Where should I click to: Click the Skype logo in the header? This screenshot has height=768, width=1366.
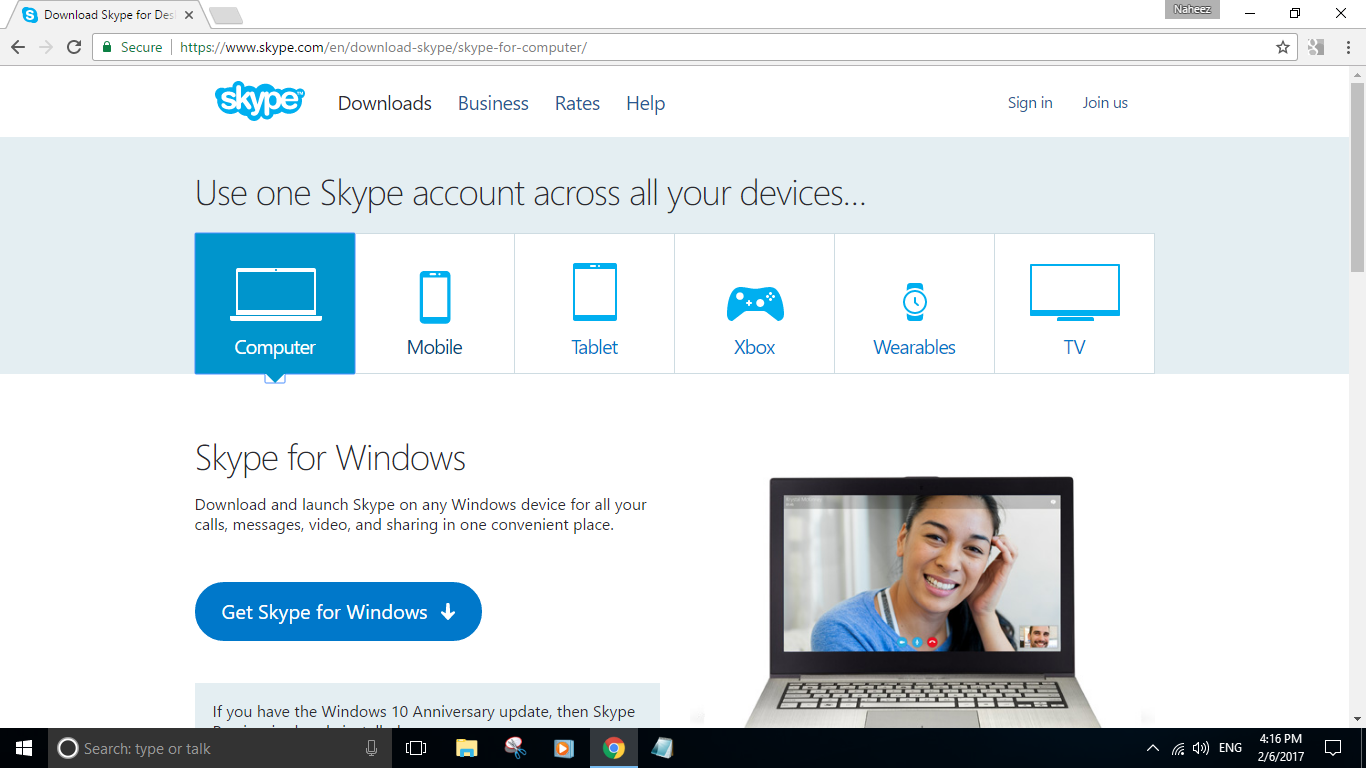click(260, 101)
